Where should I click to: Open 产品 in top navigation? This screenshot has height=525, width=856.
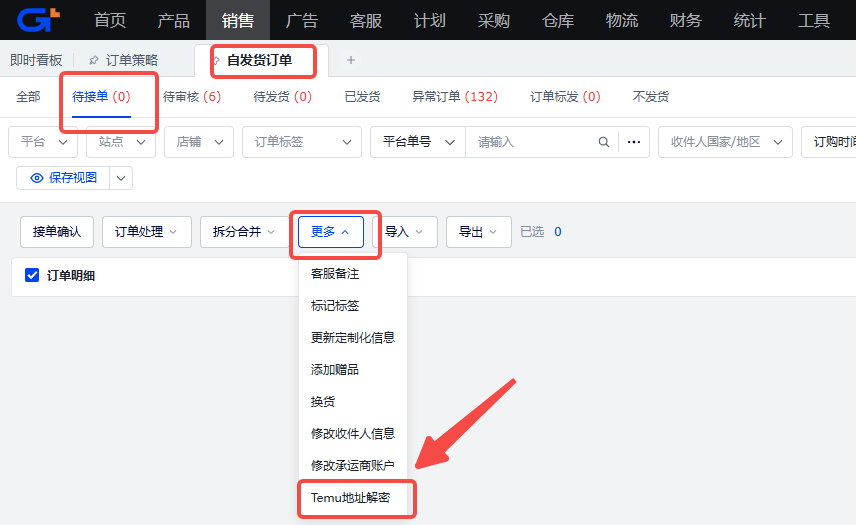click(x=174, y=20)
